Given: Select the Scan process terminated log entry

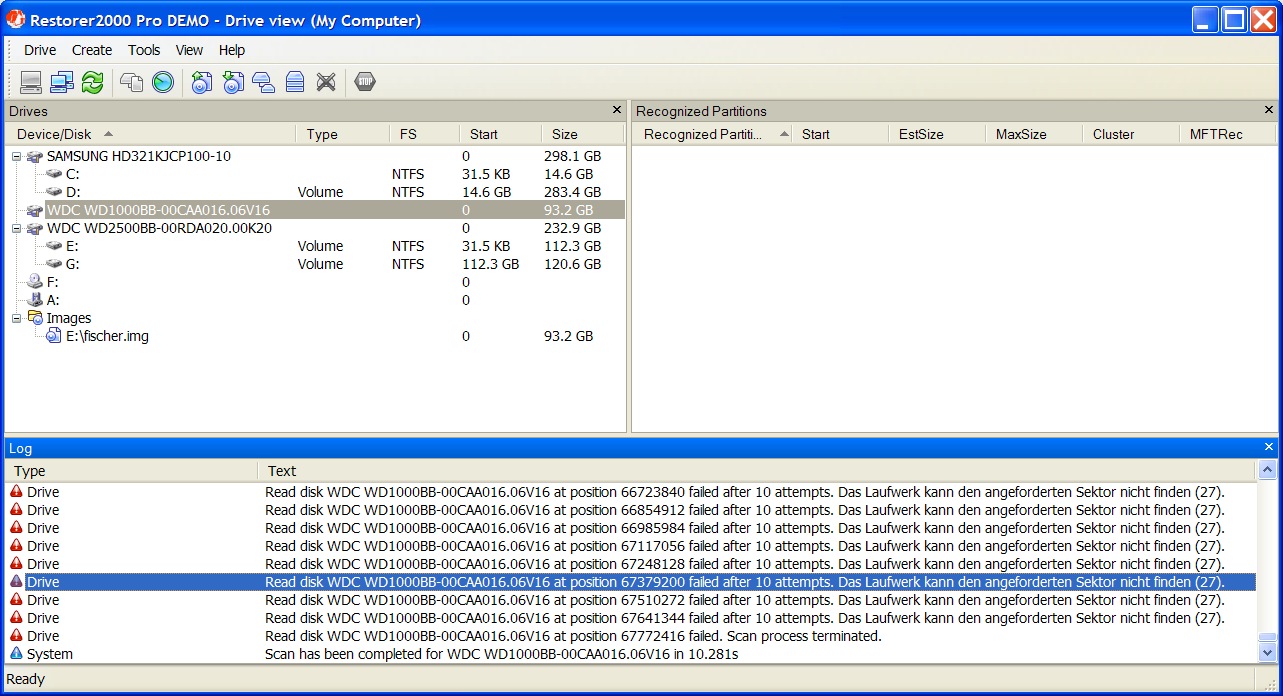Looking at the screenshot, I should click(632, 636).
